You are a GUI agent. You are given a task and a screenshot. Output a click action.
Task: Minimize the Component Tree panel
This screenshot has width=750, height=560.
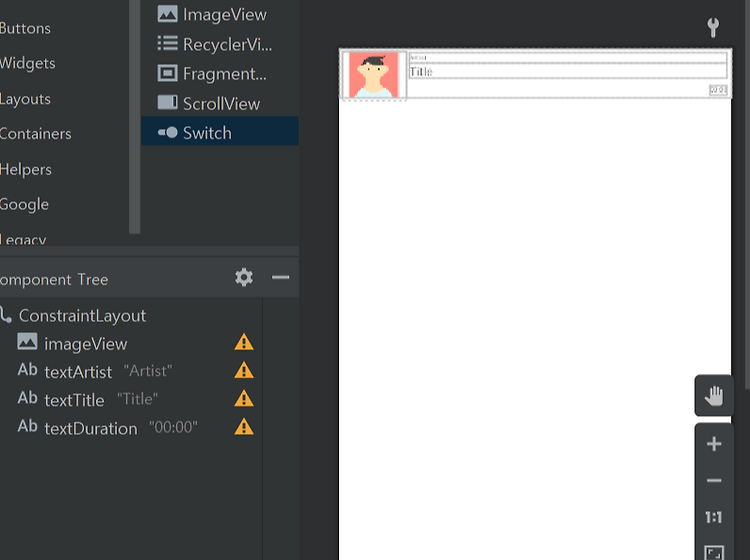point(280,277)
